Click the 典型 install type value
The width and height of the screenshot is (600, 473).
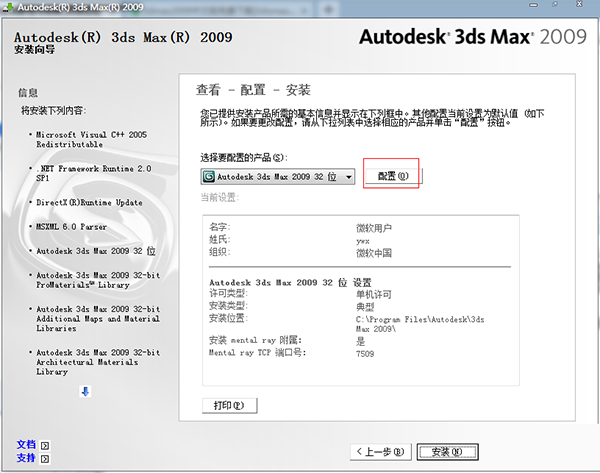365,307
